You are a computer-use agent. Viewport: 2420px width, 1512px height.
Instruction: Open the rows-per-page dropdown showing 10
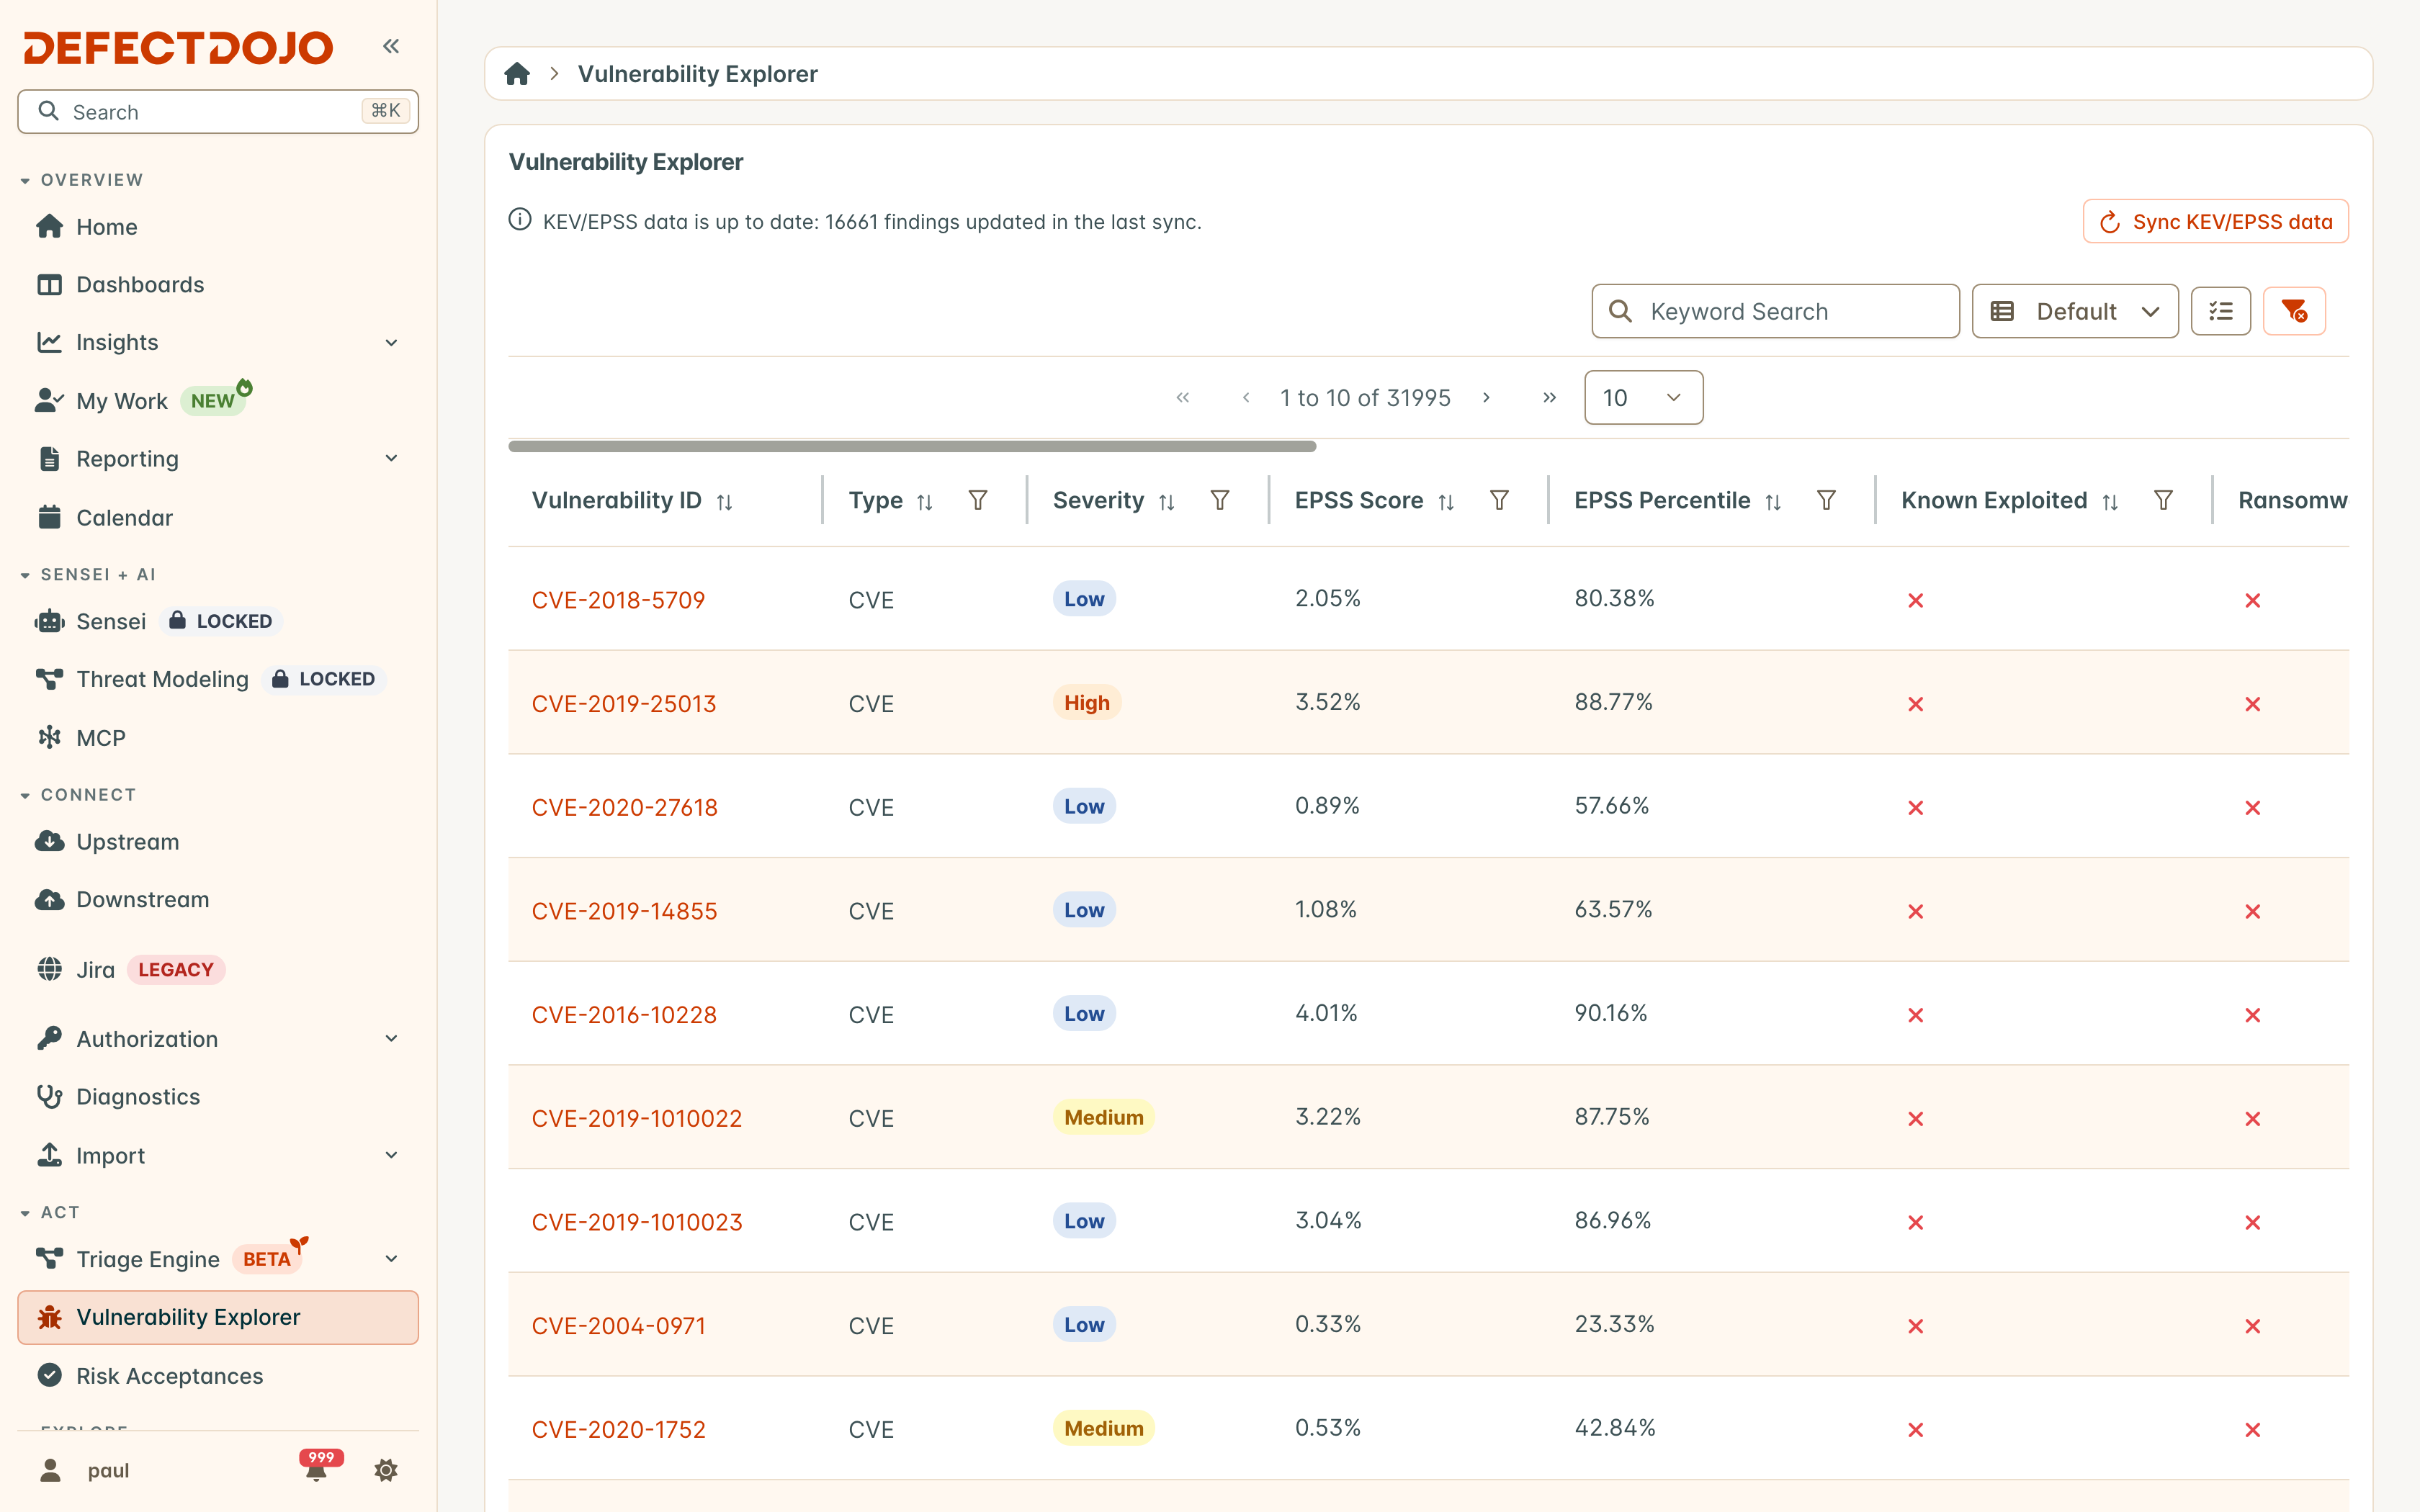pyautogui.click(x=1643, y=398)
